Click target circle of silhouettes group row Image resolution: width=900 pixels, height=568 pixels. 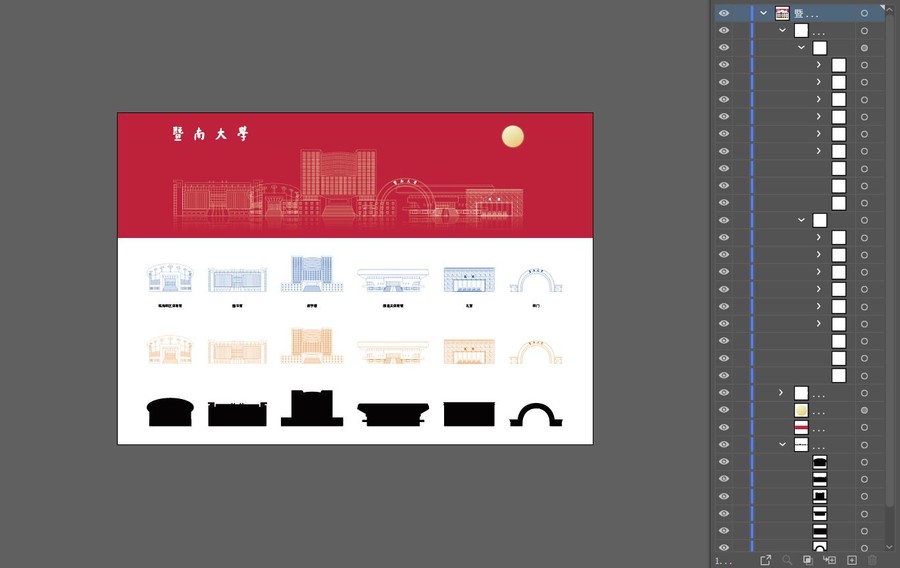[864, 445]
